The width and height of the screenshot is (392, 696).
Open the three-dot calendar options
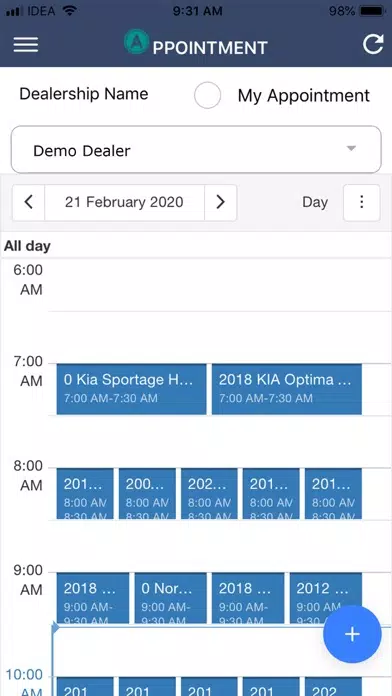pos(361,202)
